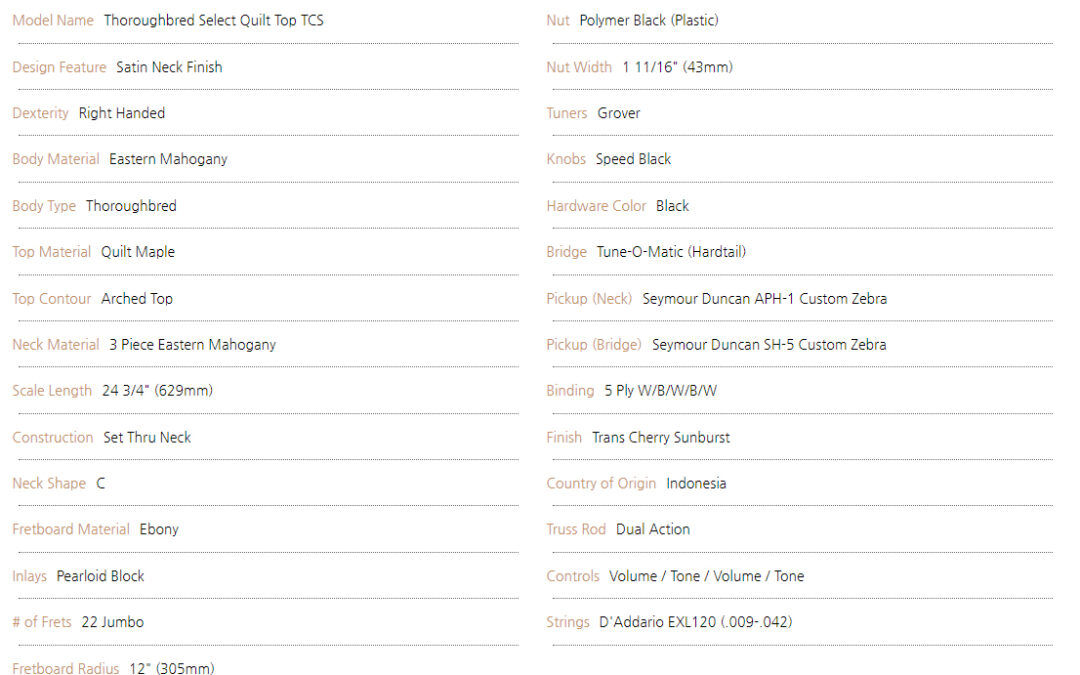Click the Fretboard Material label
Image resolution: width=1080 pixels, height=675 pixels.
pyautogui.click(x=71, y=529)
